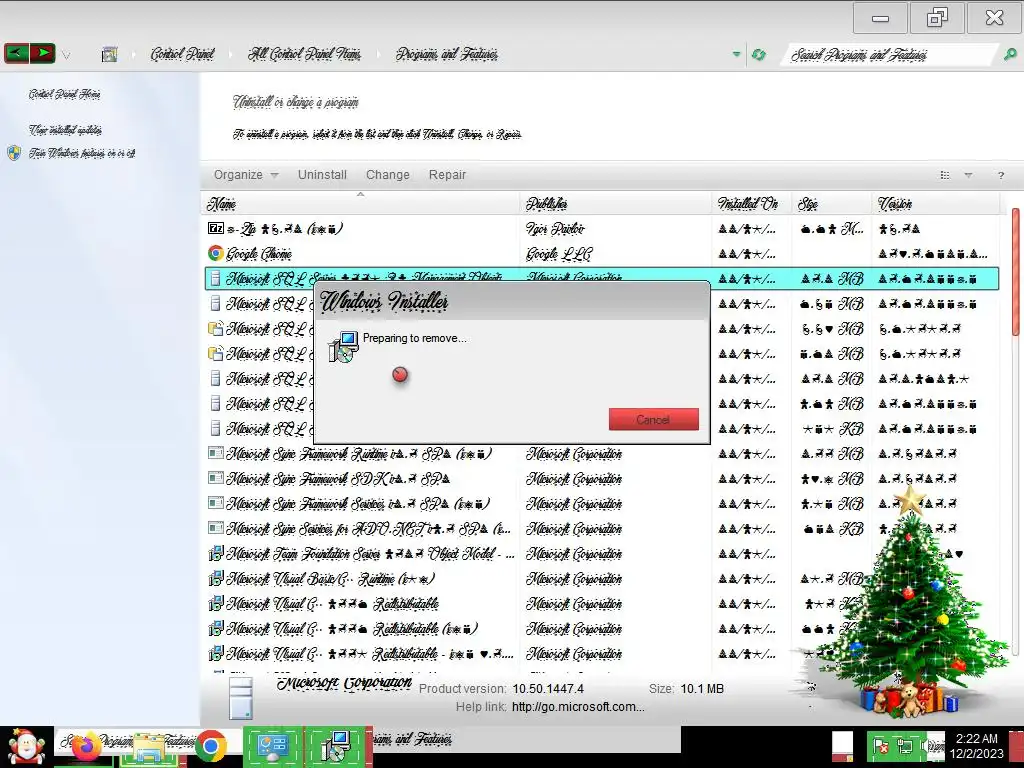Select Microsoft Team Foundation Server Object Model name
The width and height of the screenshot is (1024, 768).
coord(370,554)
